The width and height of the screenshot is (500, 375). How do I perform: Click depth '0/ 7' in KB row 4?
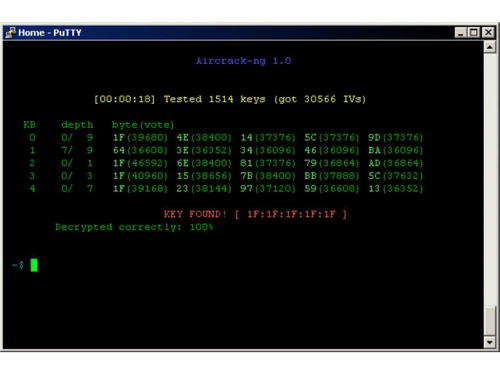point(77,189)
